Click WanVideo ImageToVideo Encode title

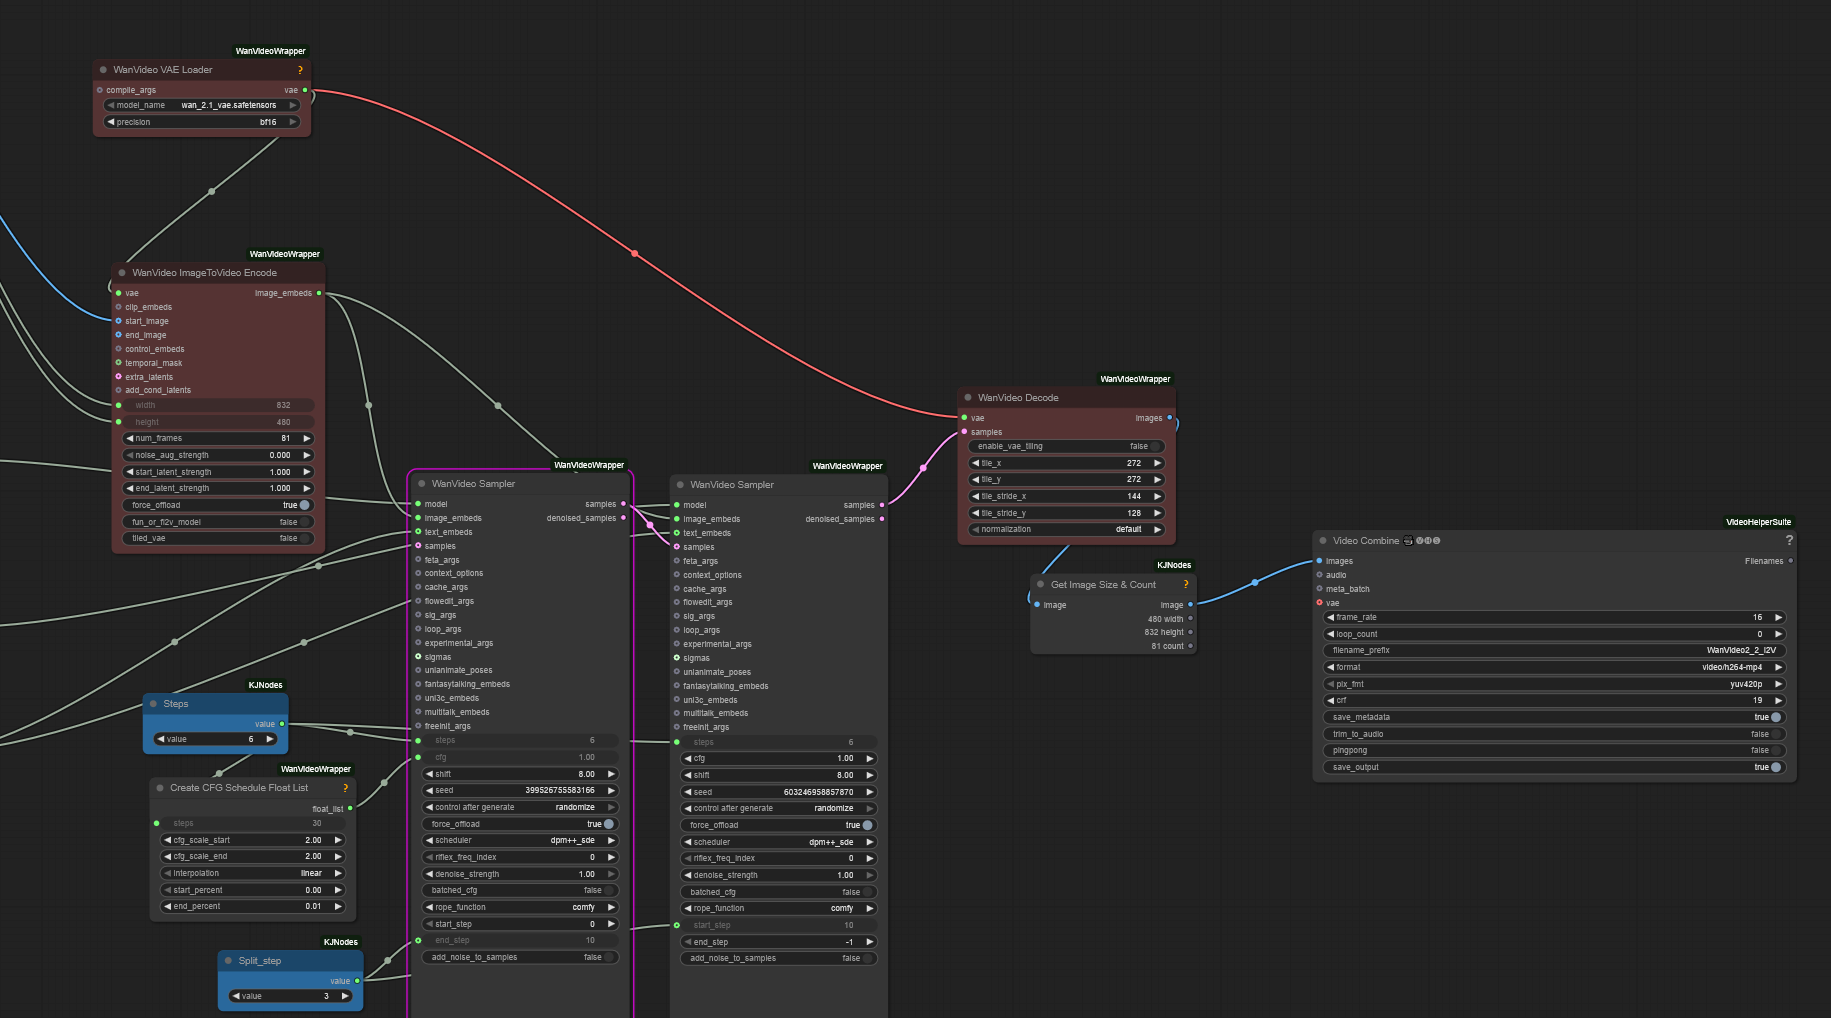204,273
